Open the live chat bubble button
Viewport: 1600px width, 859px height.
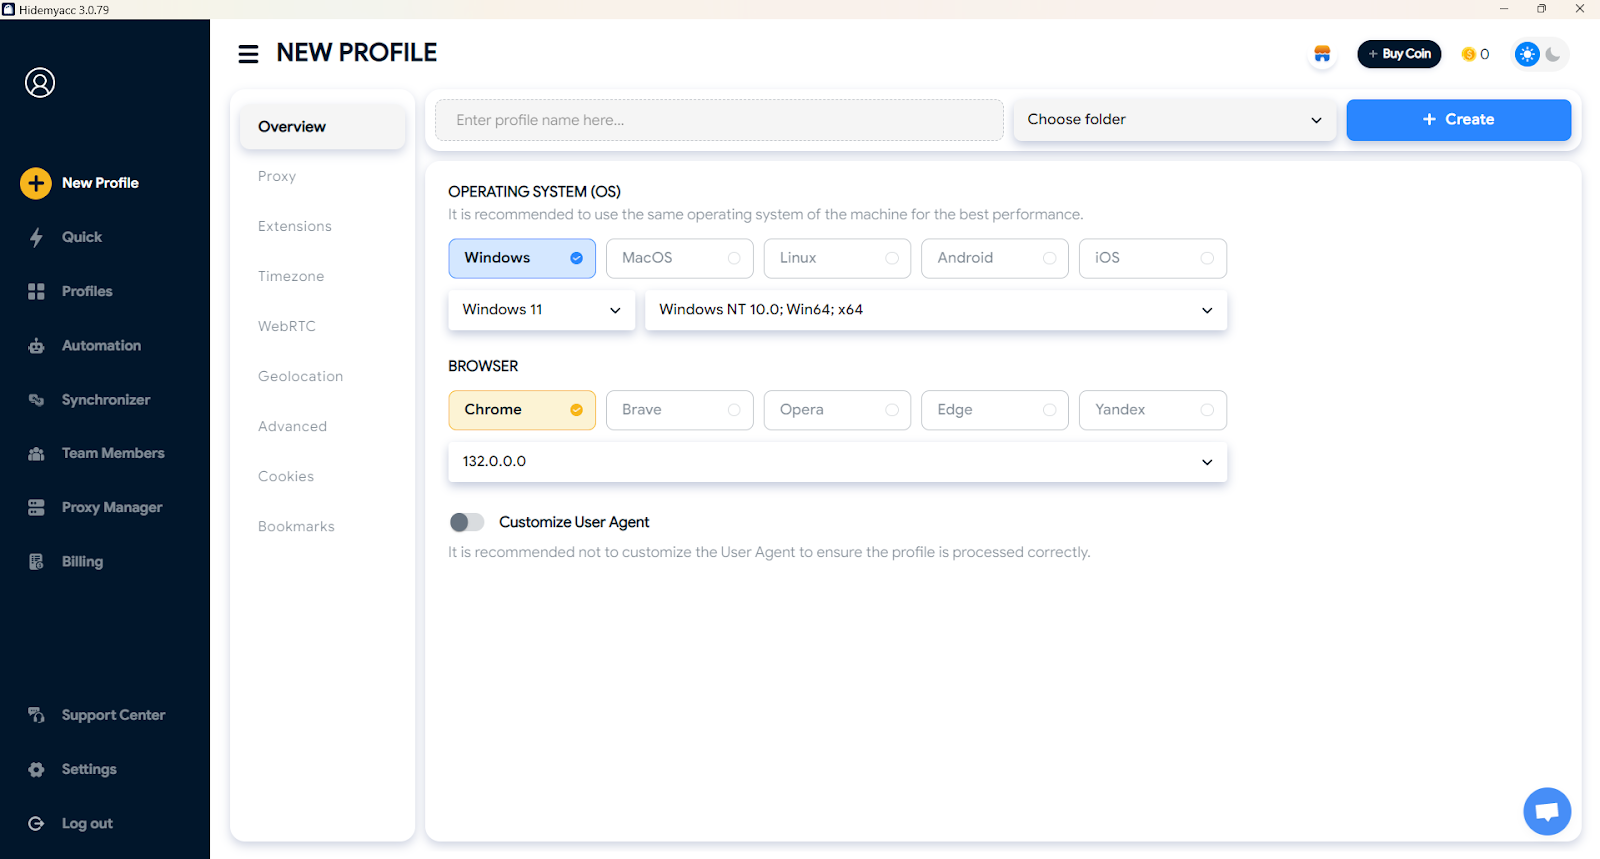(x=1547, y=811)
